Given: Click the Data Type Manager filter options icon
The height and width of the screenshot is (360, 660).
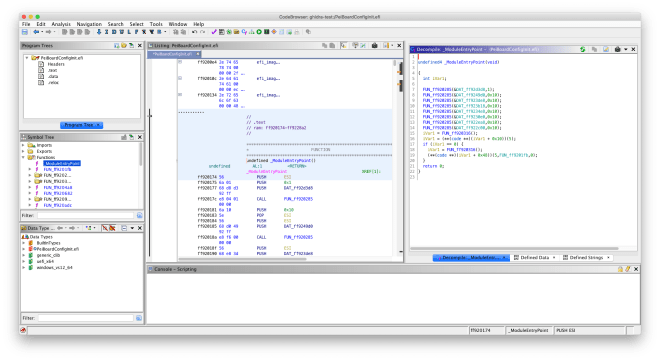Looking at the screenshot, I should (139, 318).
